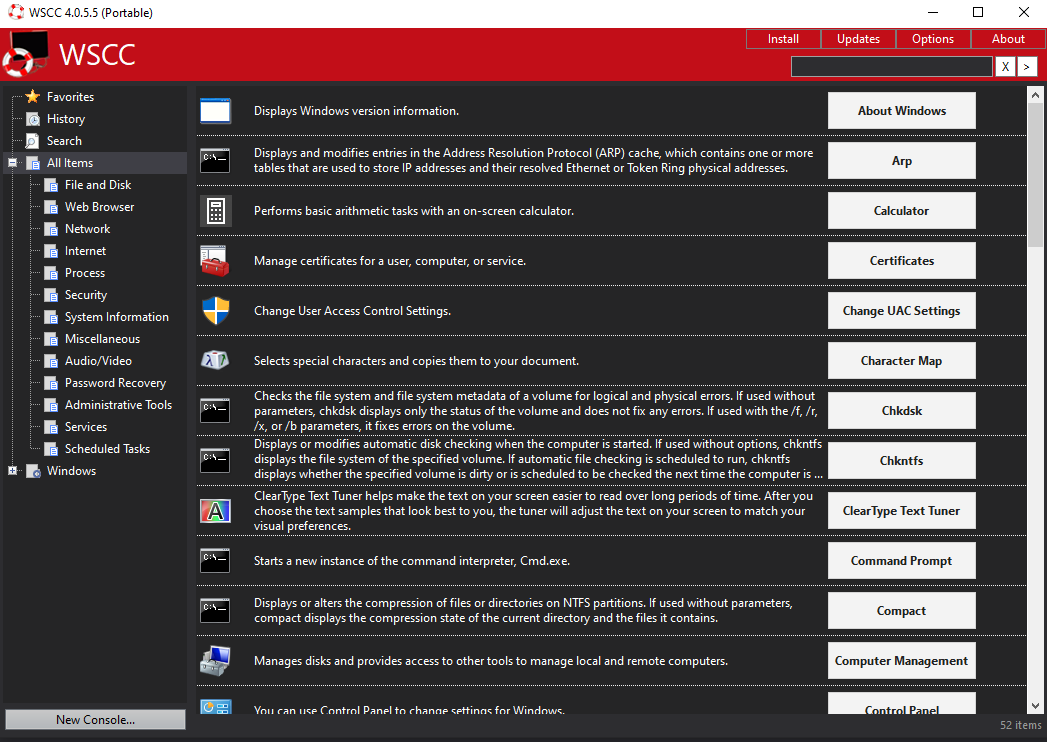Click the File and Disk category icon

(x=51, y=185)
